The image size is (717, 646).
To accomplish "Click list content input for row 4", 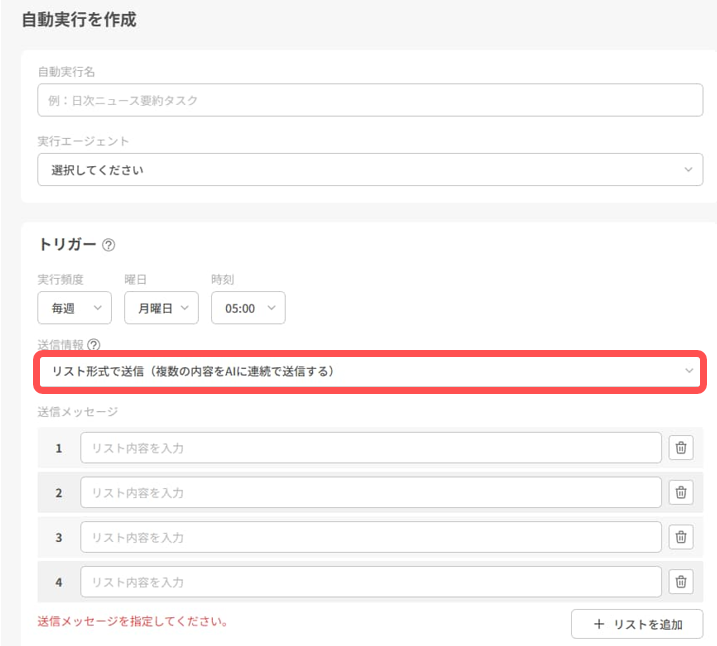I will click(371, 582).
